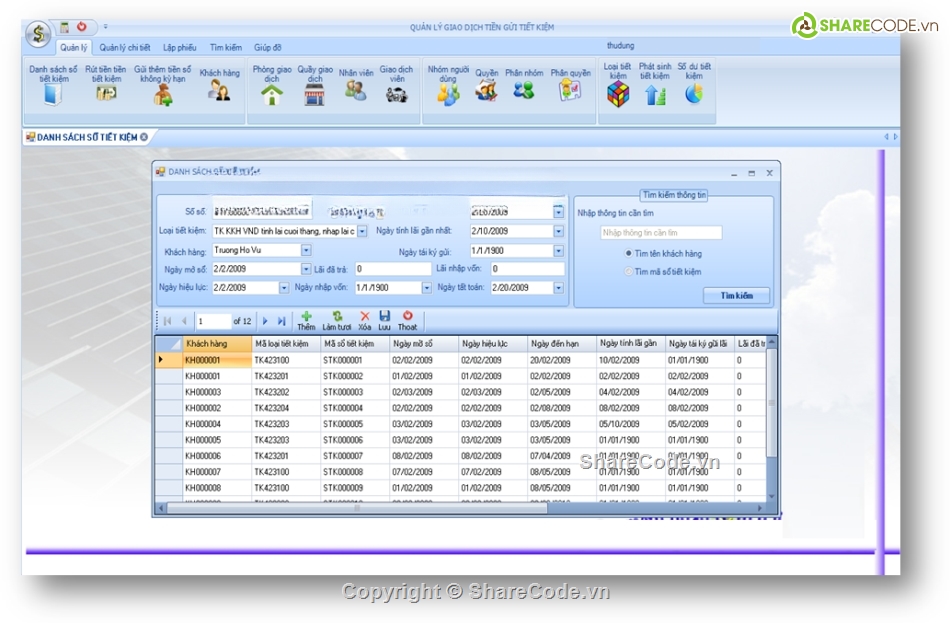Click the dollar application button
Screen dimensions: 950x623
(x=38, y=34)
